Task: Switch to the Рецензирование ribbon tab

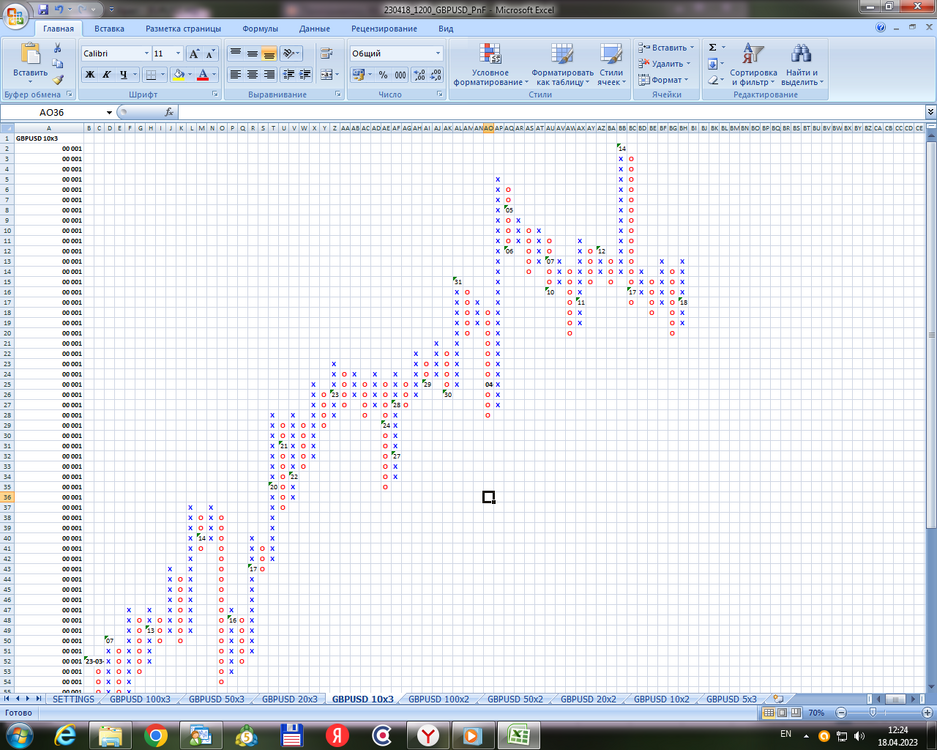Action: (x=384, y=29)
